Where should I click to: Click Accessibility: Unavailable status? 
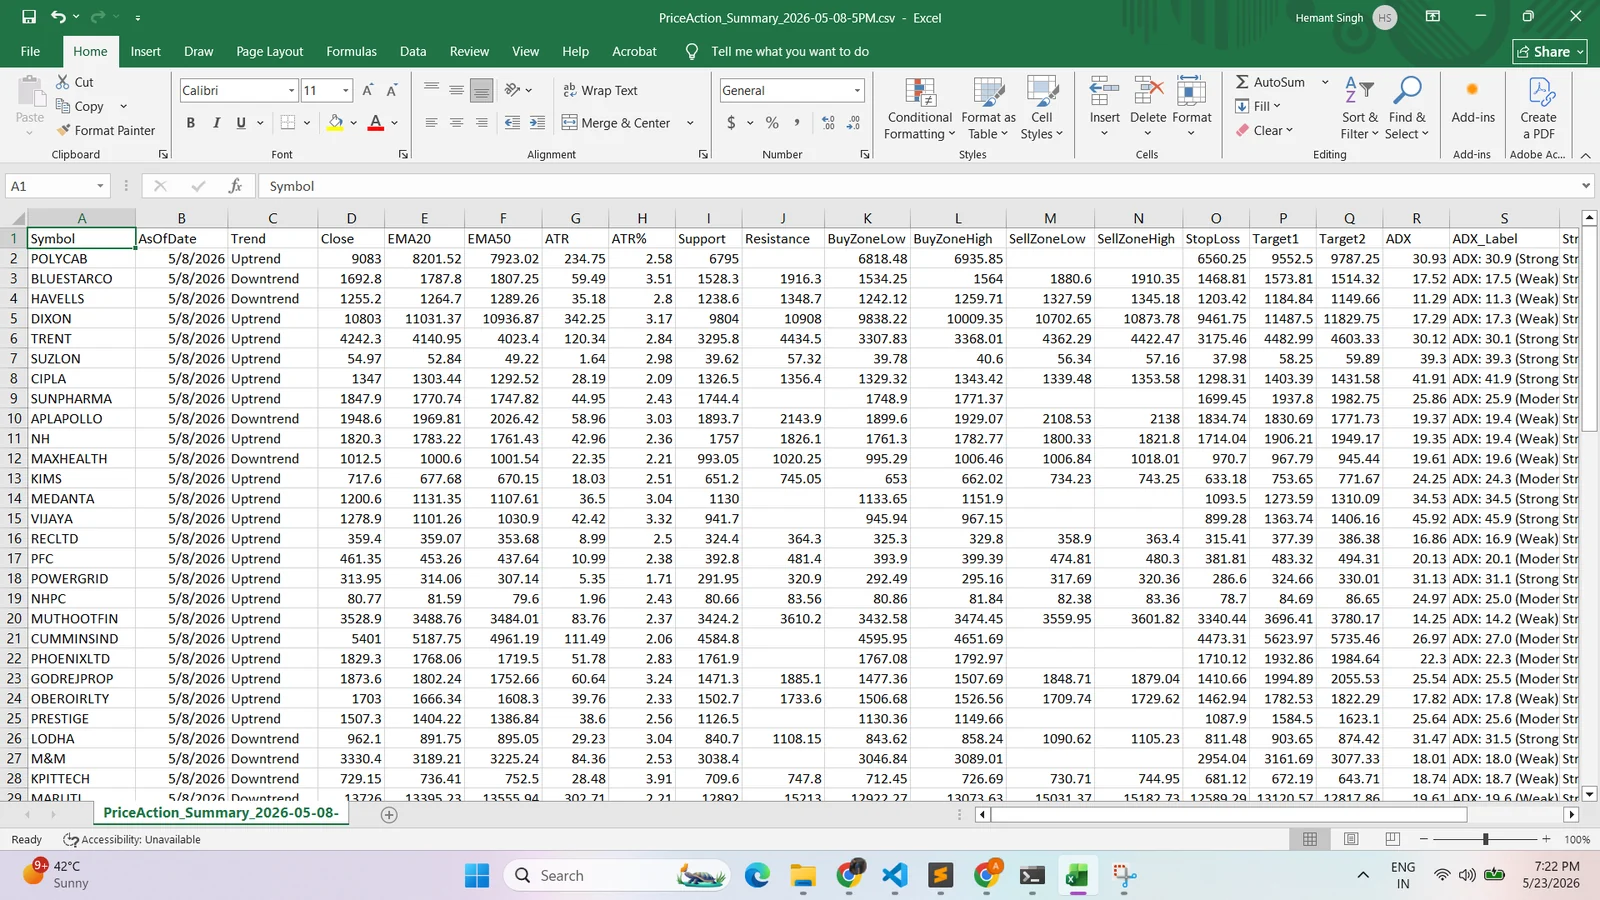point(132,839)
